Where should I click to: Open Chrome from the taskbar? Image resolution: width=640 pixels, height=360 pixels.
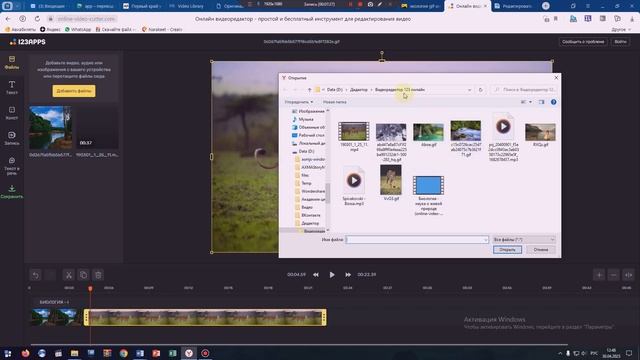(123, 353)
